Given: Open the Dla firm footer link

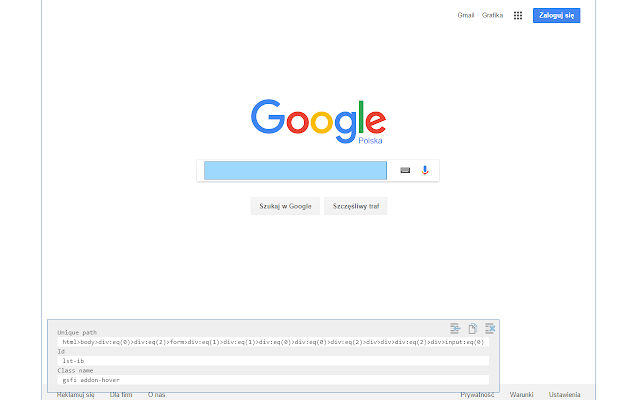Looking at the screenshot, I should (x=121, y=395).
